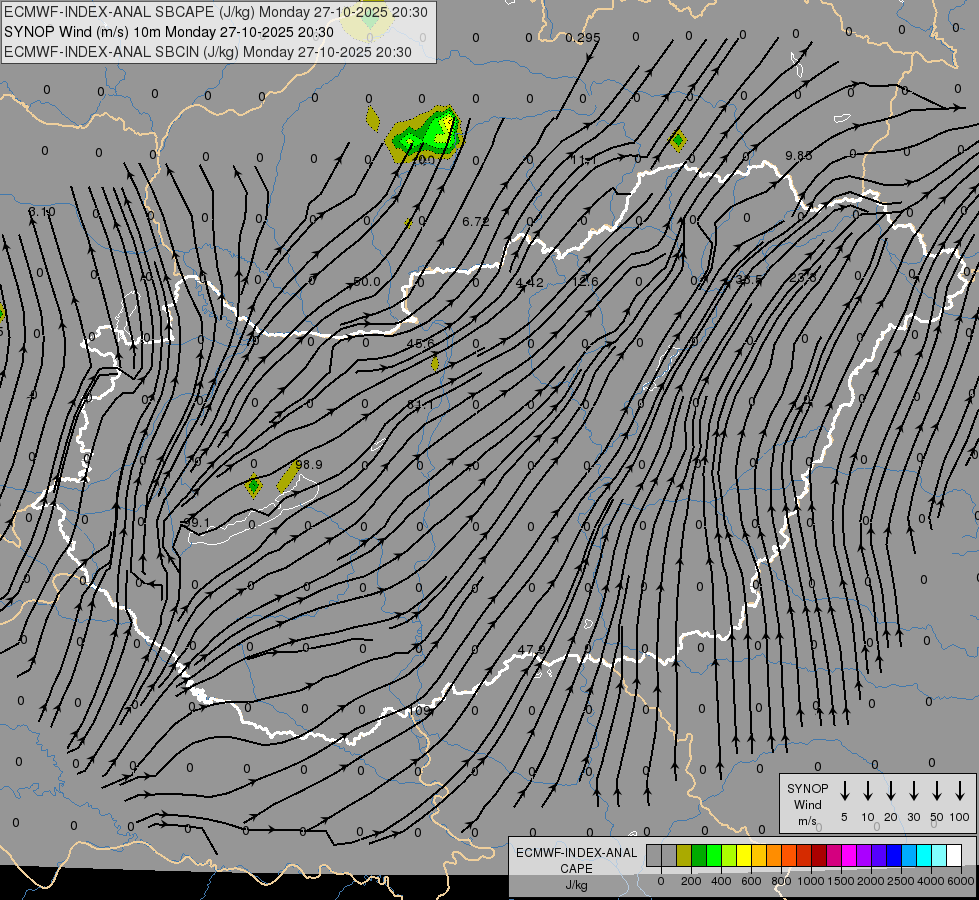979x900 pixels.
Task: Click the 1000 tick on the CAPE scale
Action: click(x=810, y=881)
